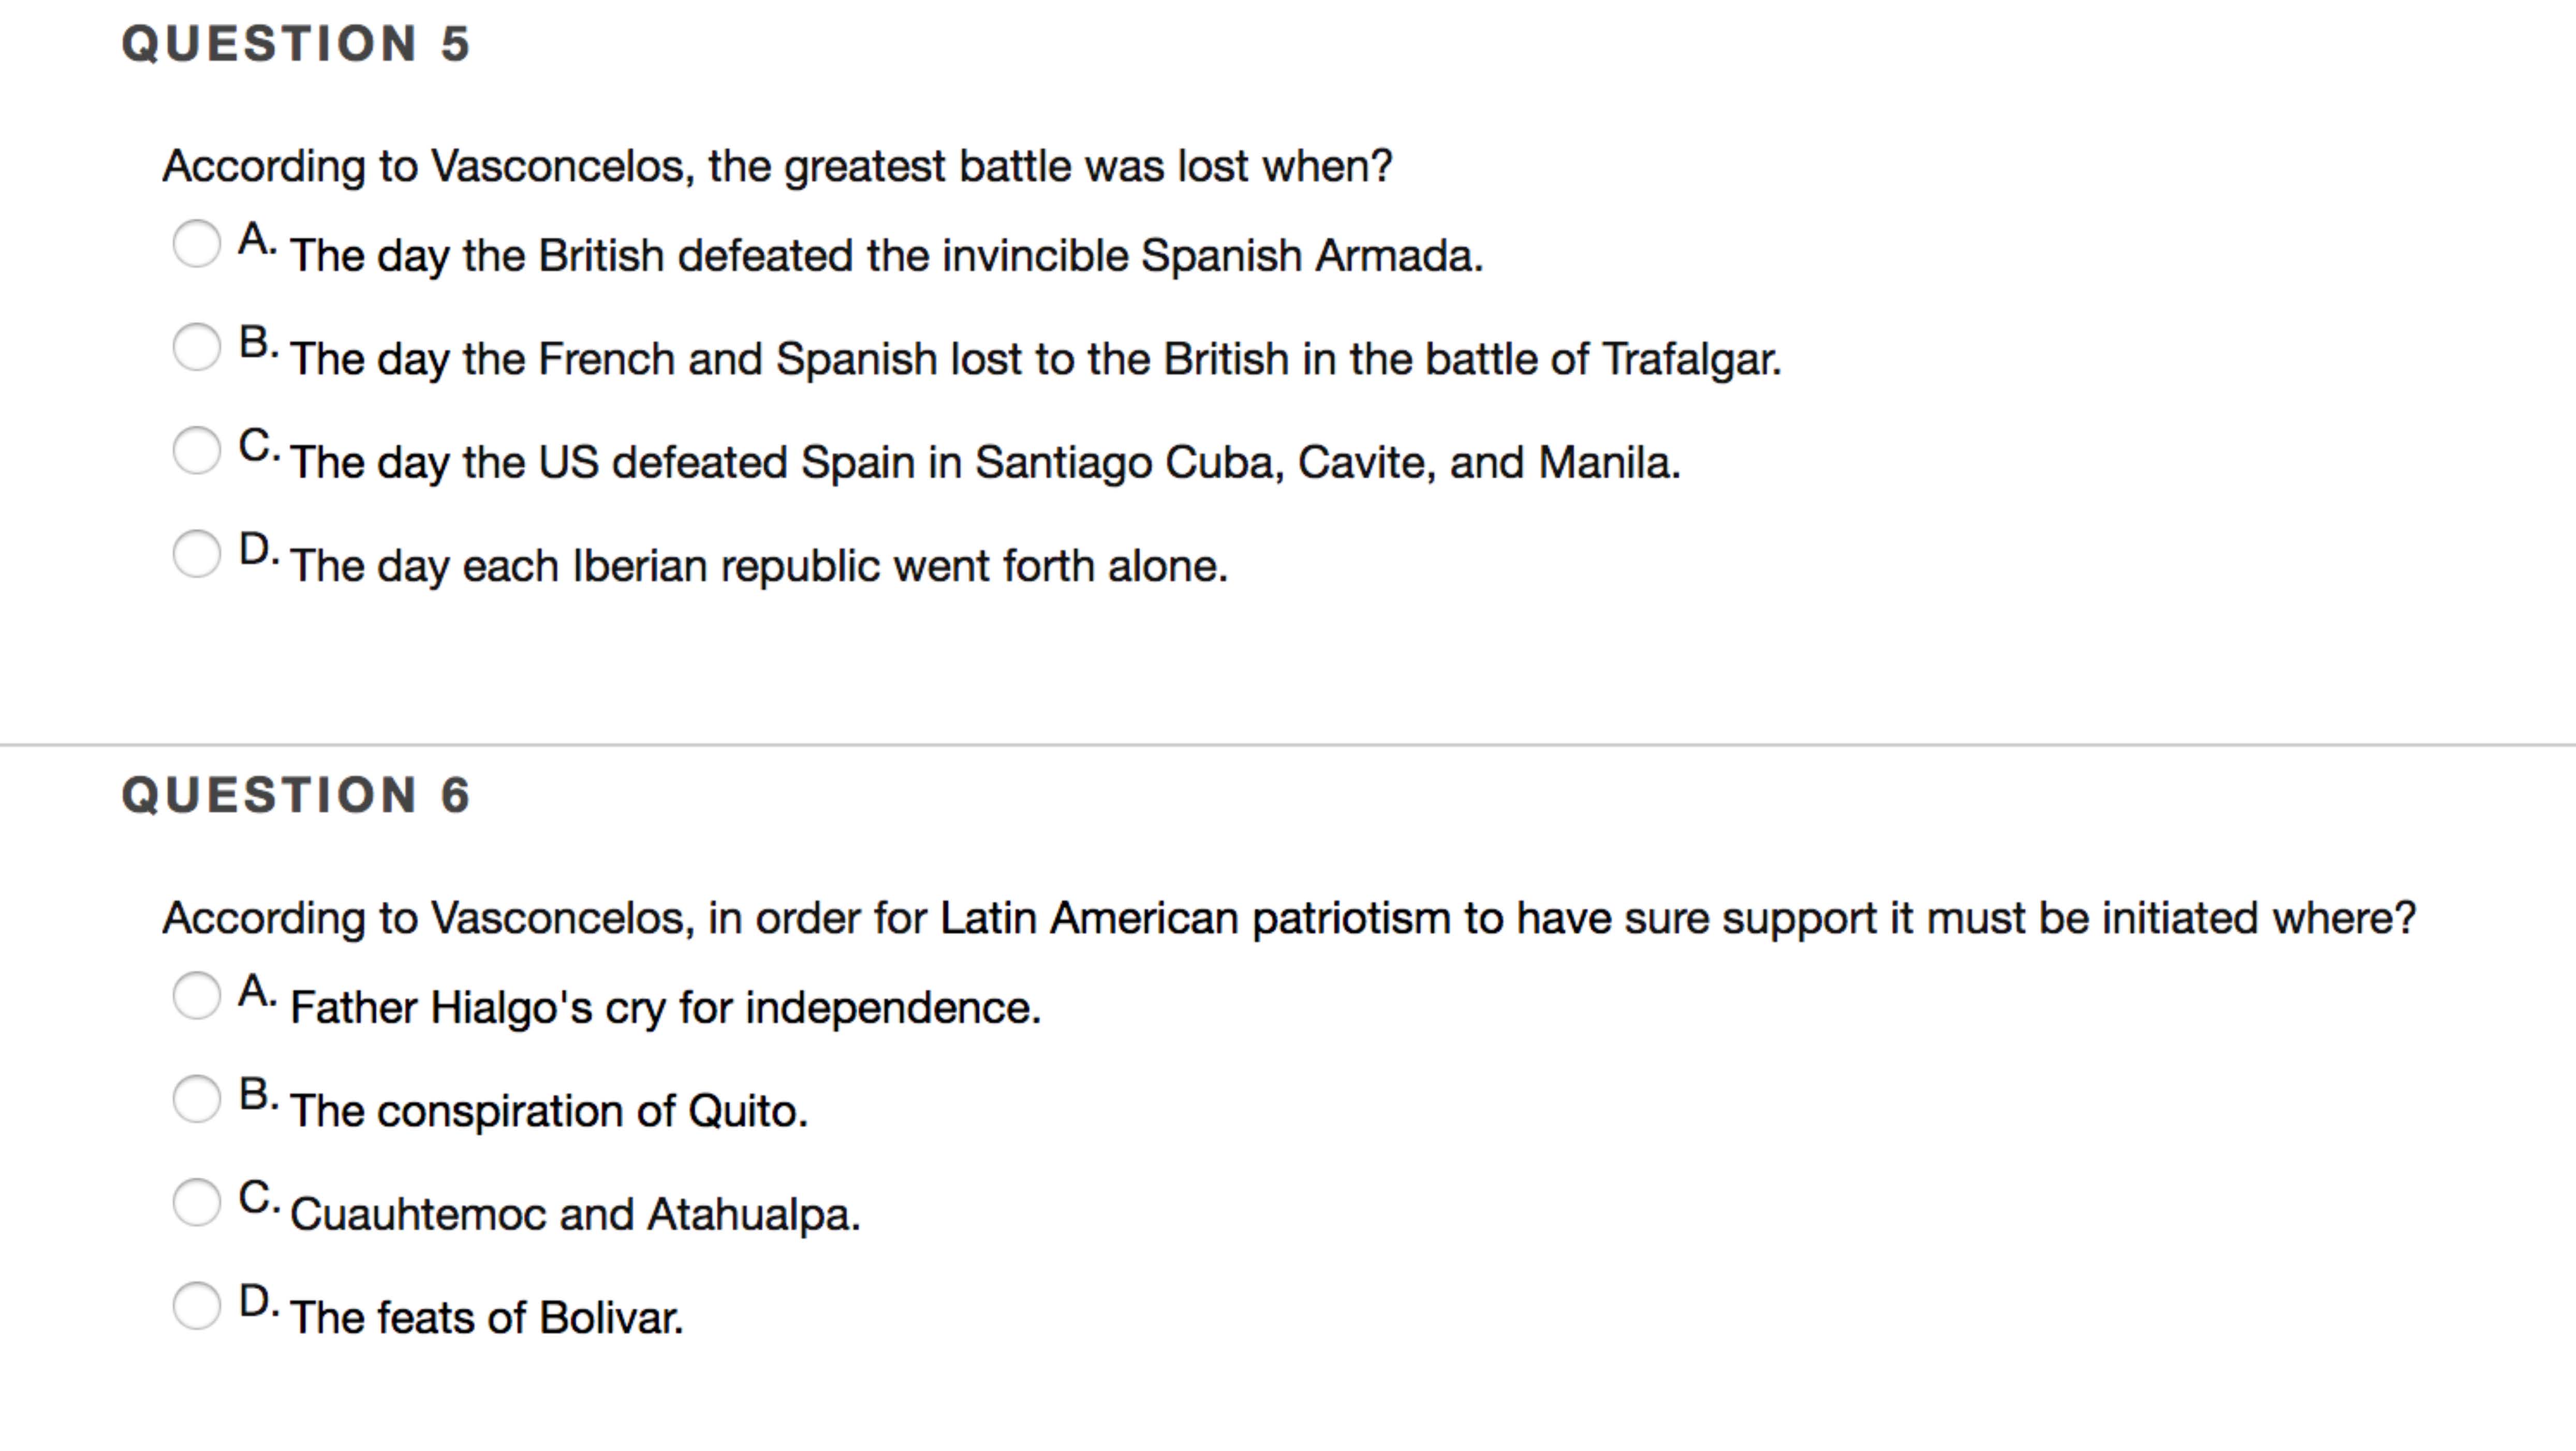Click the QUESTION 5 heading
The image size is (2576, 1451).
(296, 44)
